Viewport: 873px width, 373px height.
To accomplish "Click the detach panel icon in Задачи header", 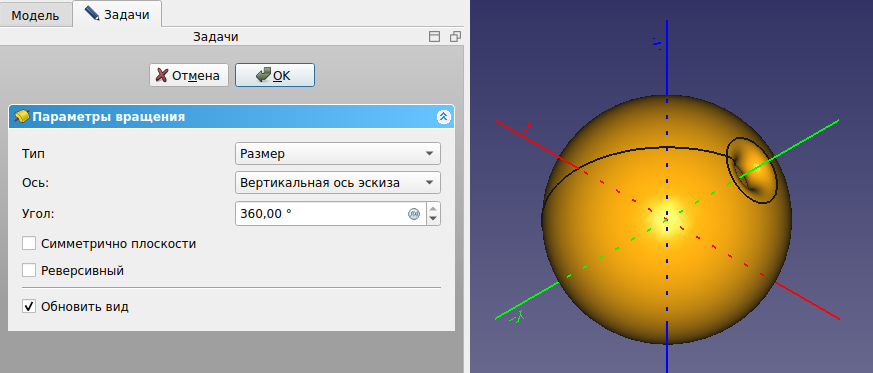I will click(455, 37).
